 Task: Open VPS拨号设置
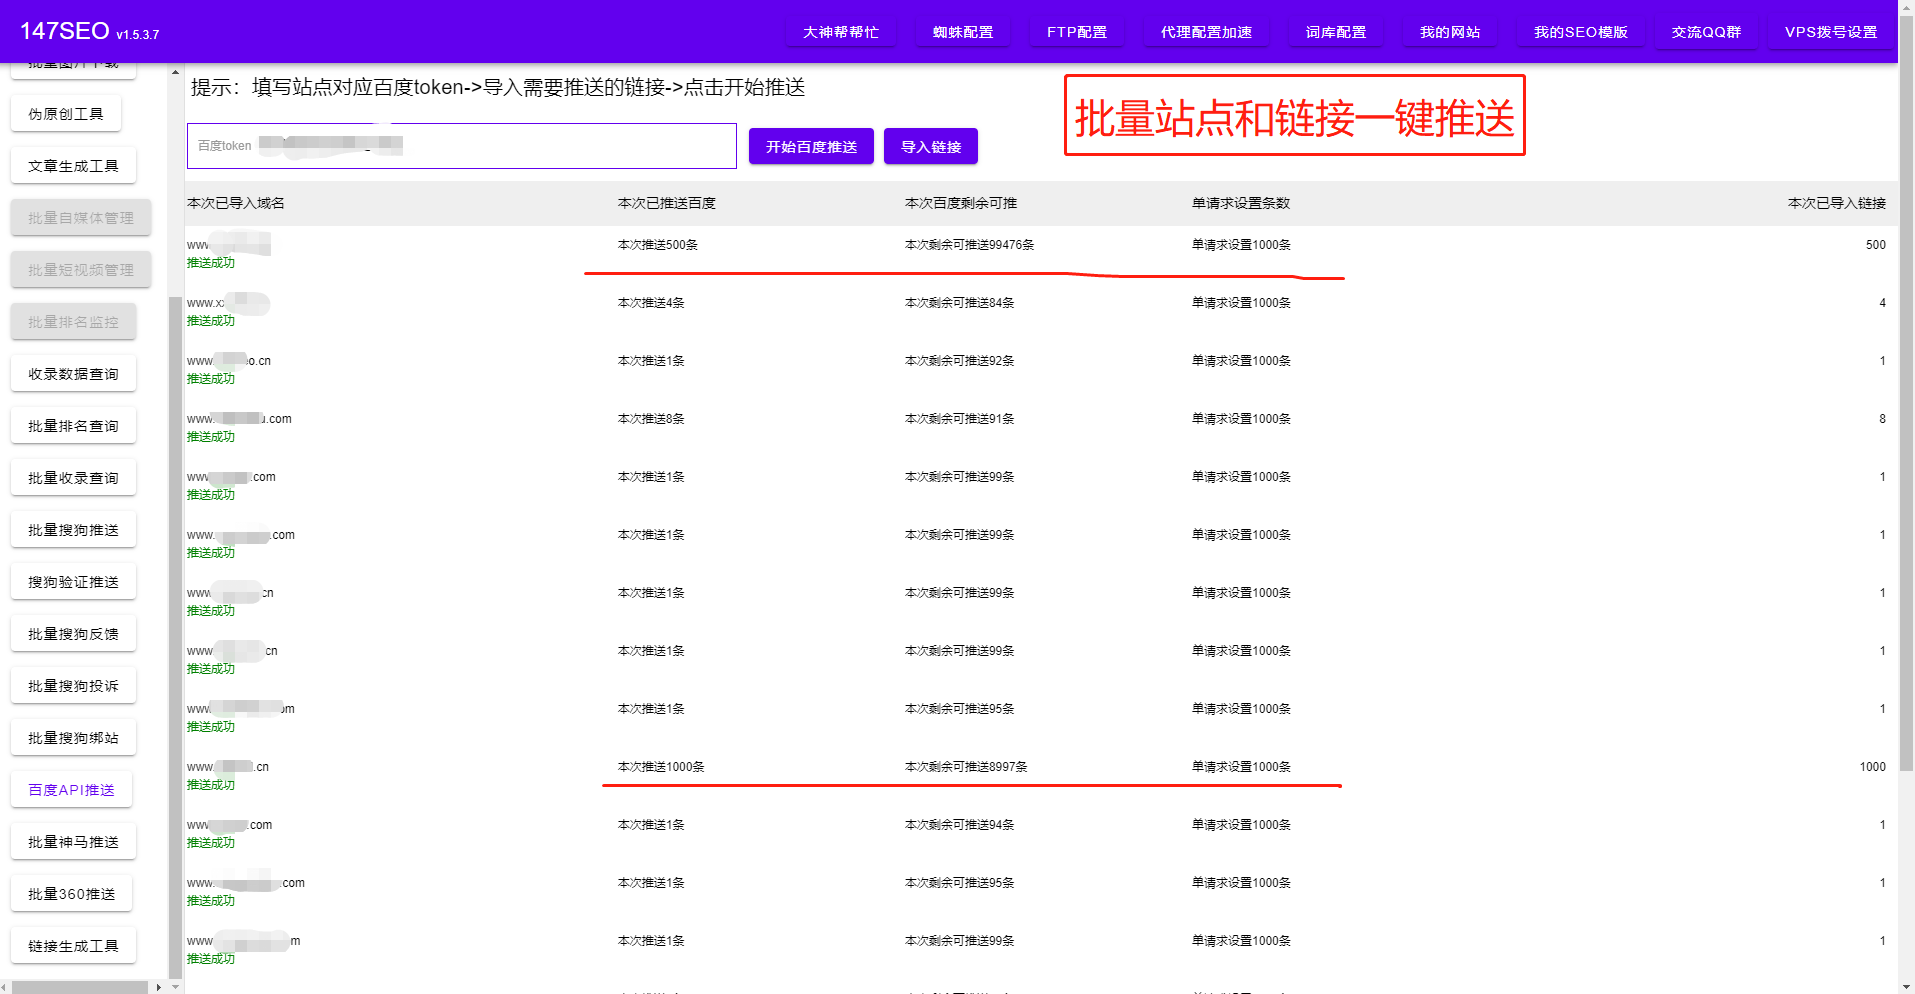pos(1831,32)
